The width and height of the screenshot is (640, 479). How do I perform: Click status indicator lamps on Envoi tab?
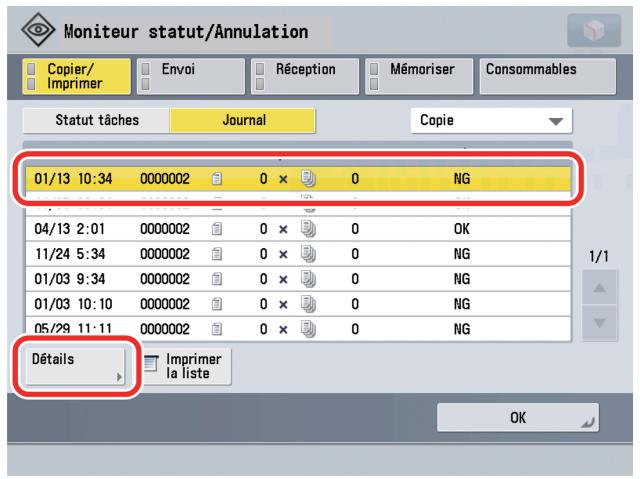click(145, 77)
